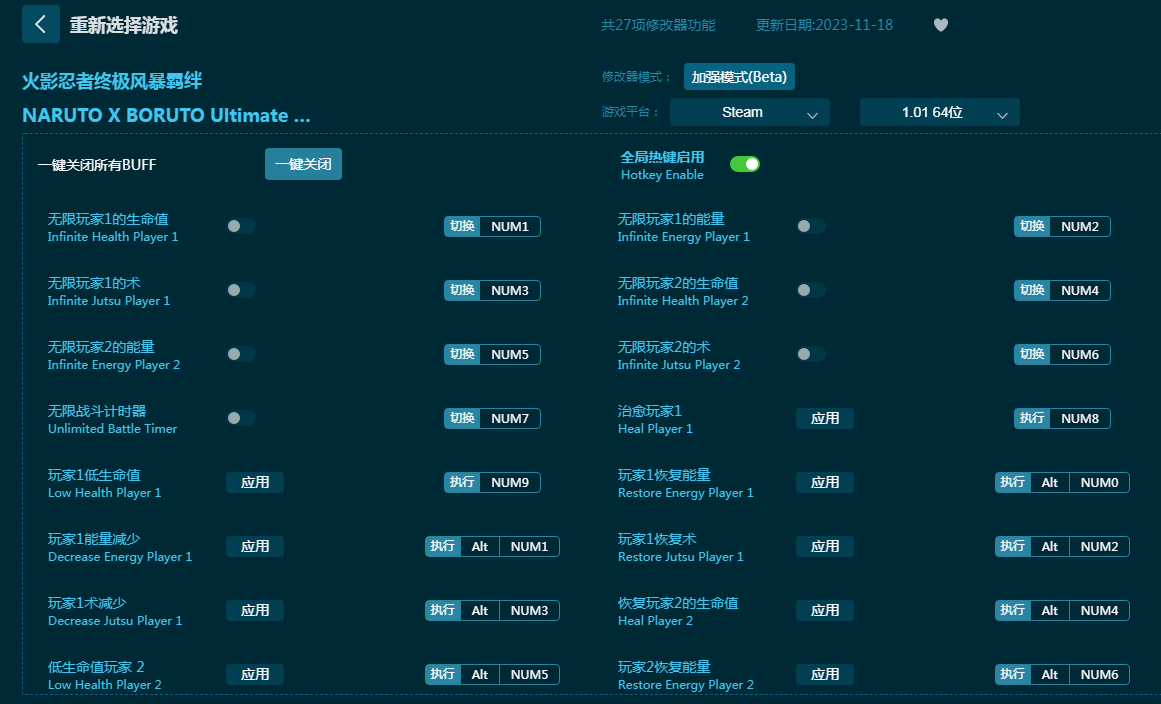
Task: Click 切换 label next to NUM7 hotkey
Action: point(462,419)
